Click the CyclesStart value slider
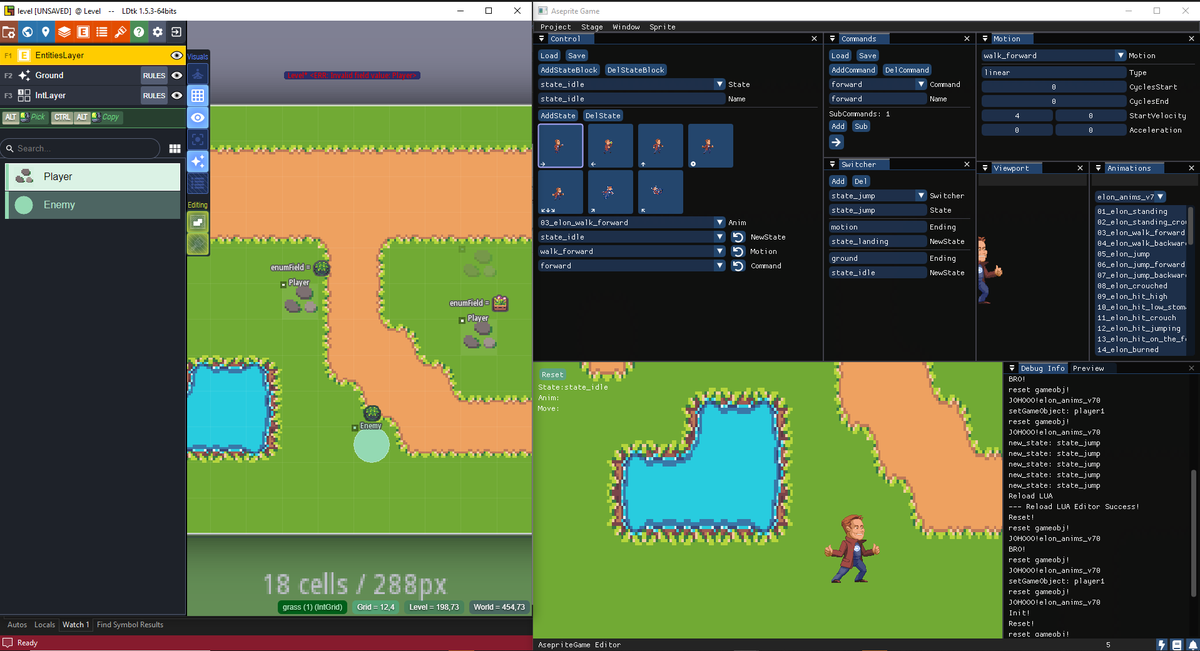 pyautogui.click(x=1054, y=87)
